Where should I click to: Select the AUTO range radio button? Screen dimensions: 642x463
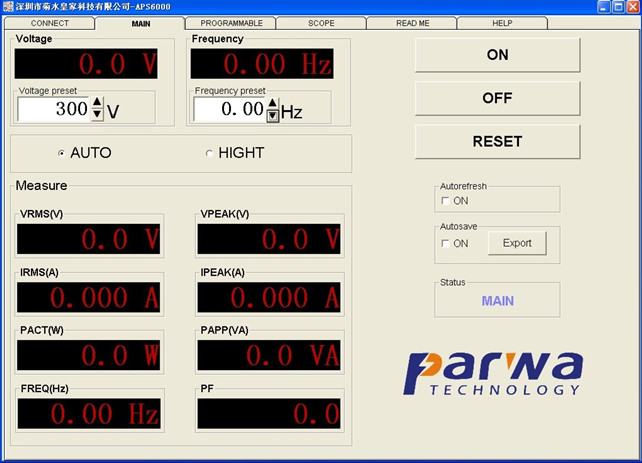point(62,153)
